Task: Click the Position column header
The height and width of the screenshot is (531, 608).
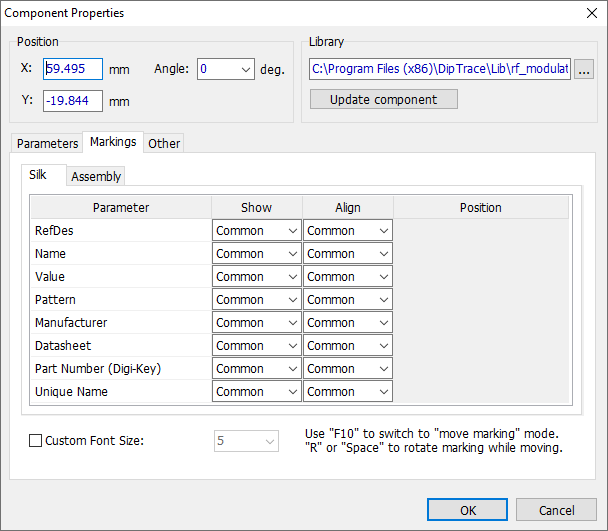Action: 481,208
